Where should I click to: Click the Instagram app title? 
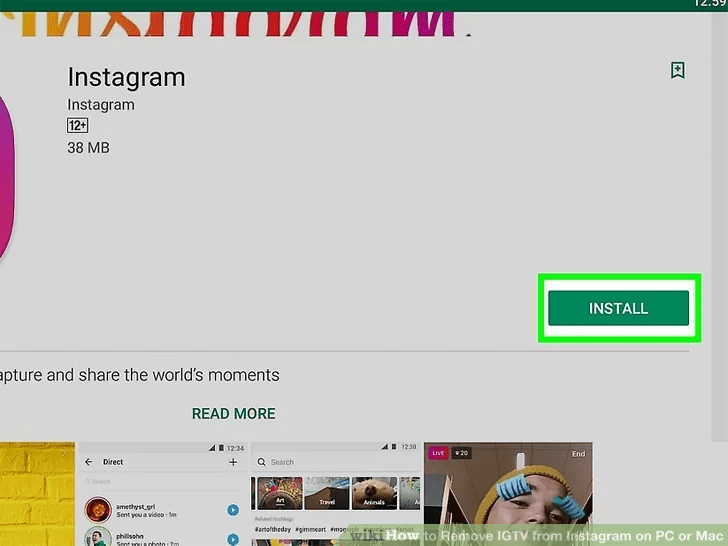click(126, 77)
